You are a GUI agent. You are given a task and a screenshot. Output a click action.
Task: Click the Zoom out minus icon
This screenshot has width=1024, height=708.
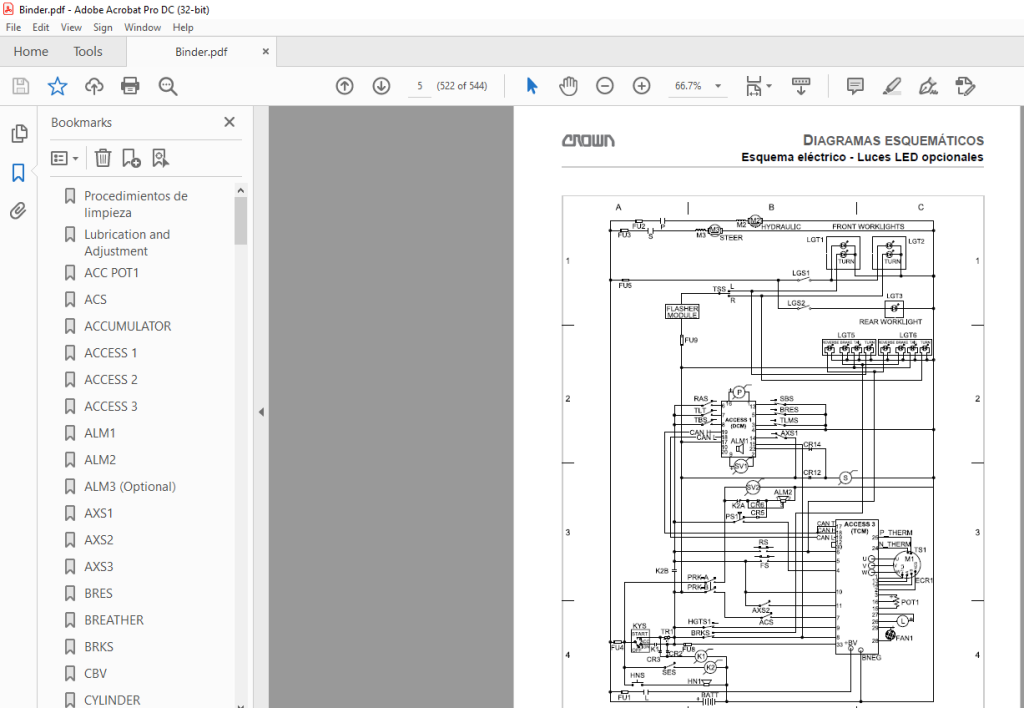click(x=605, y=86)
